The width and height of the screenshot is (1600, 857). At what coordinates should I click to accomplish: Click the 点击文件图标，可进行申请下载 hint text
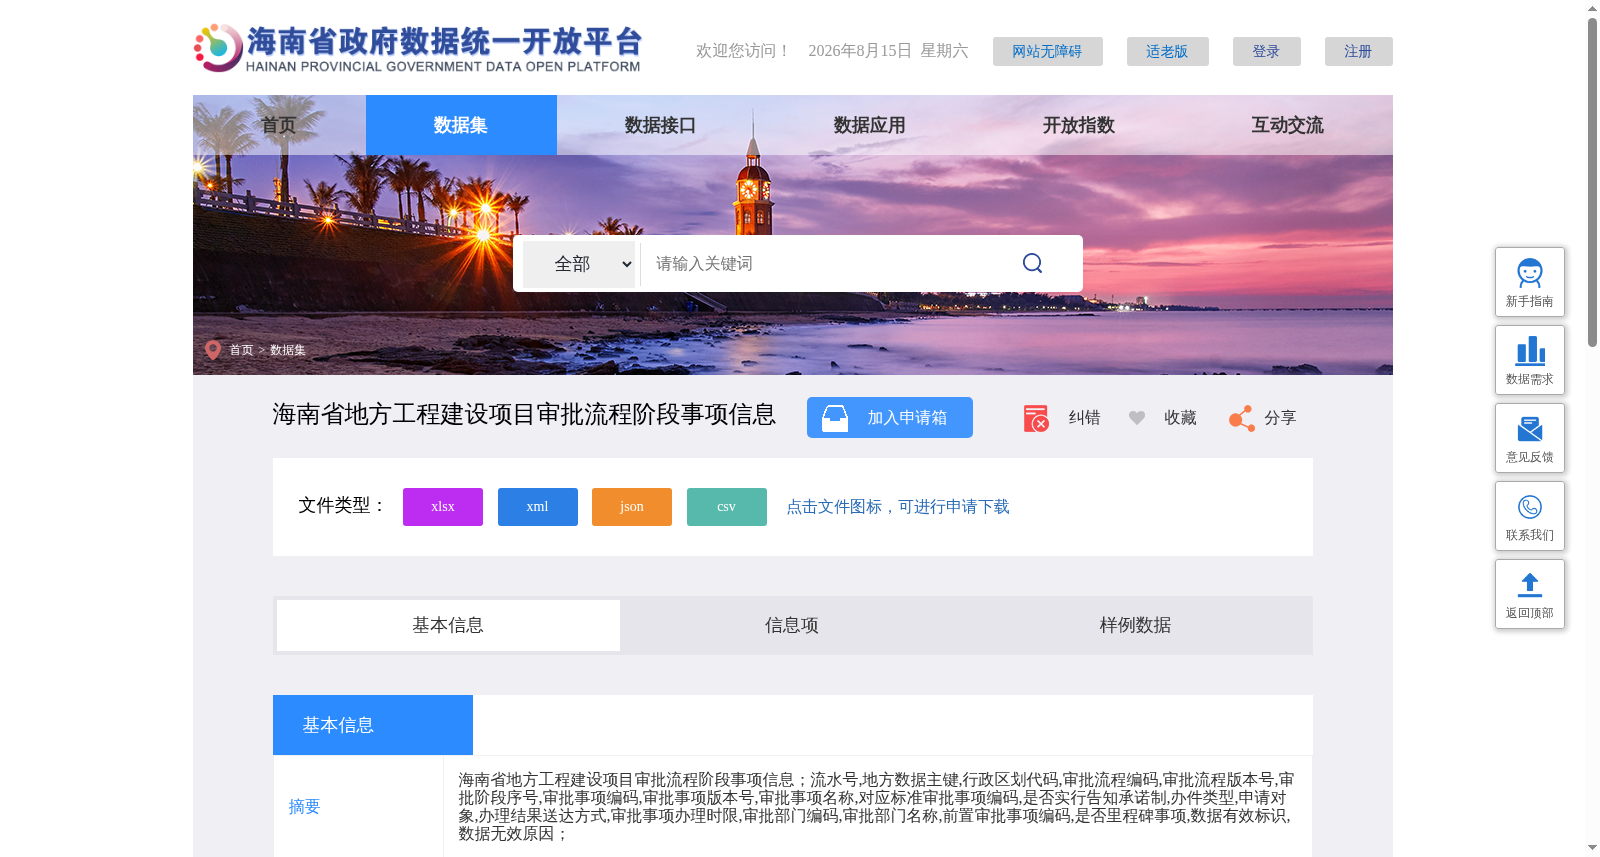coord(898,507)
